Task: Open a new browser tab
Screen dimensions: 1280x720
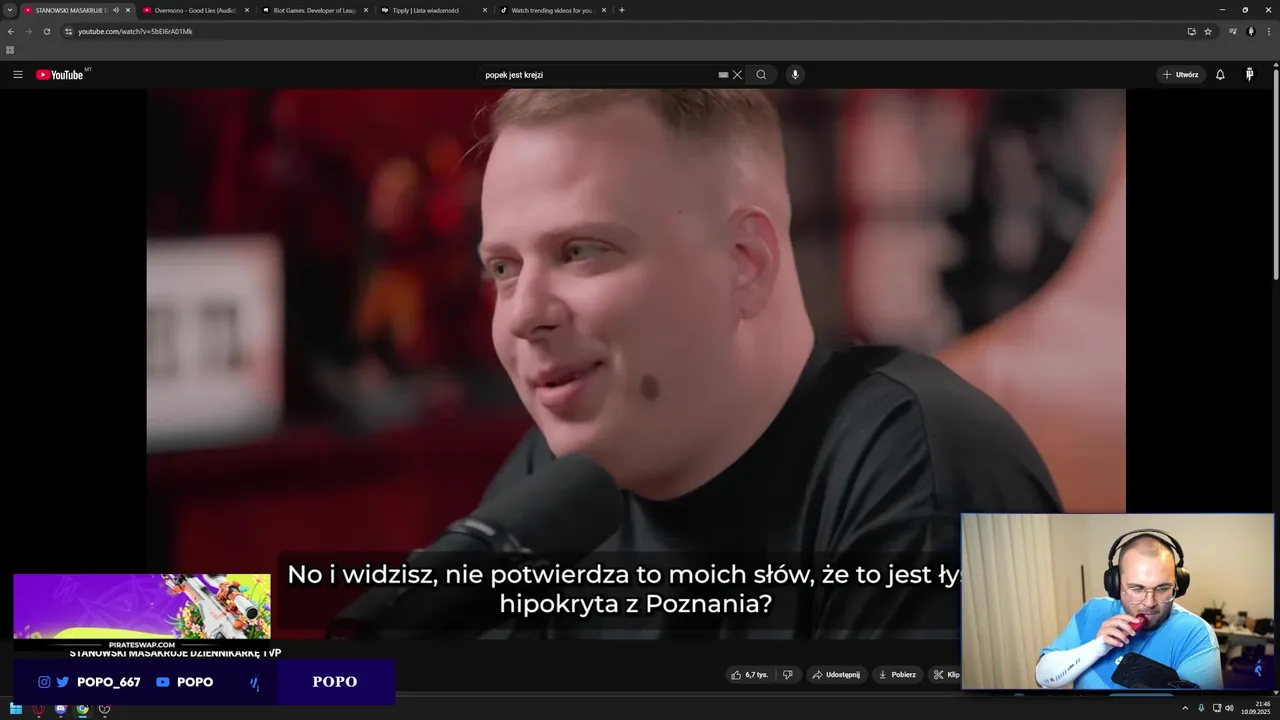Action: (622, 10)
